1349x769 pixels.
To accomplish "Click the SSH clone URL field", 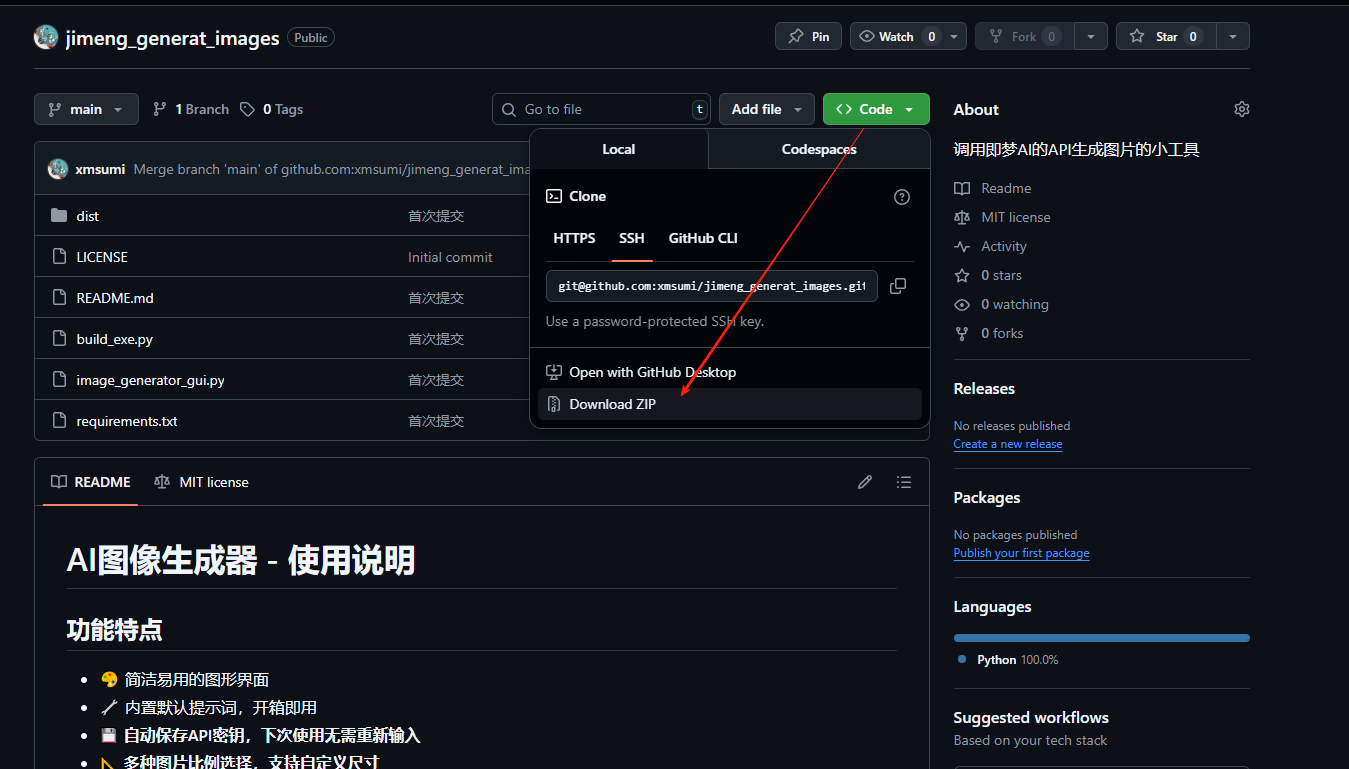I will coord(712,286).
